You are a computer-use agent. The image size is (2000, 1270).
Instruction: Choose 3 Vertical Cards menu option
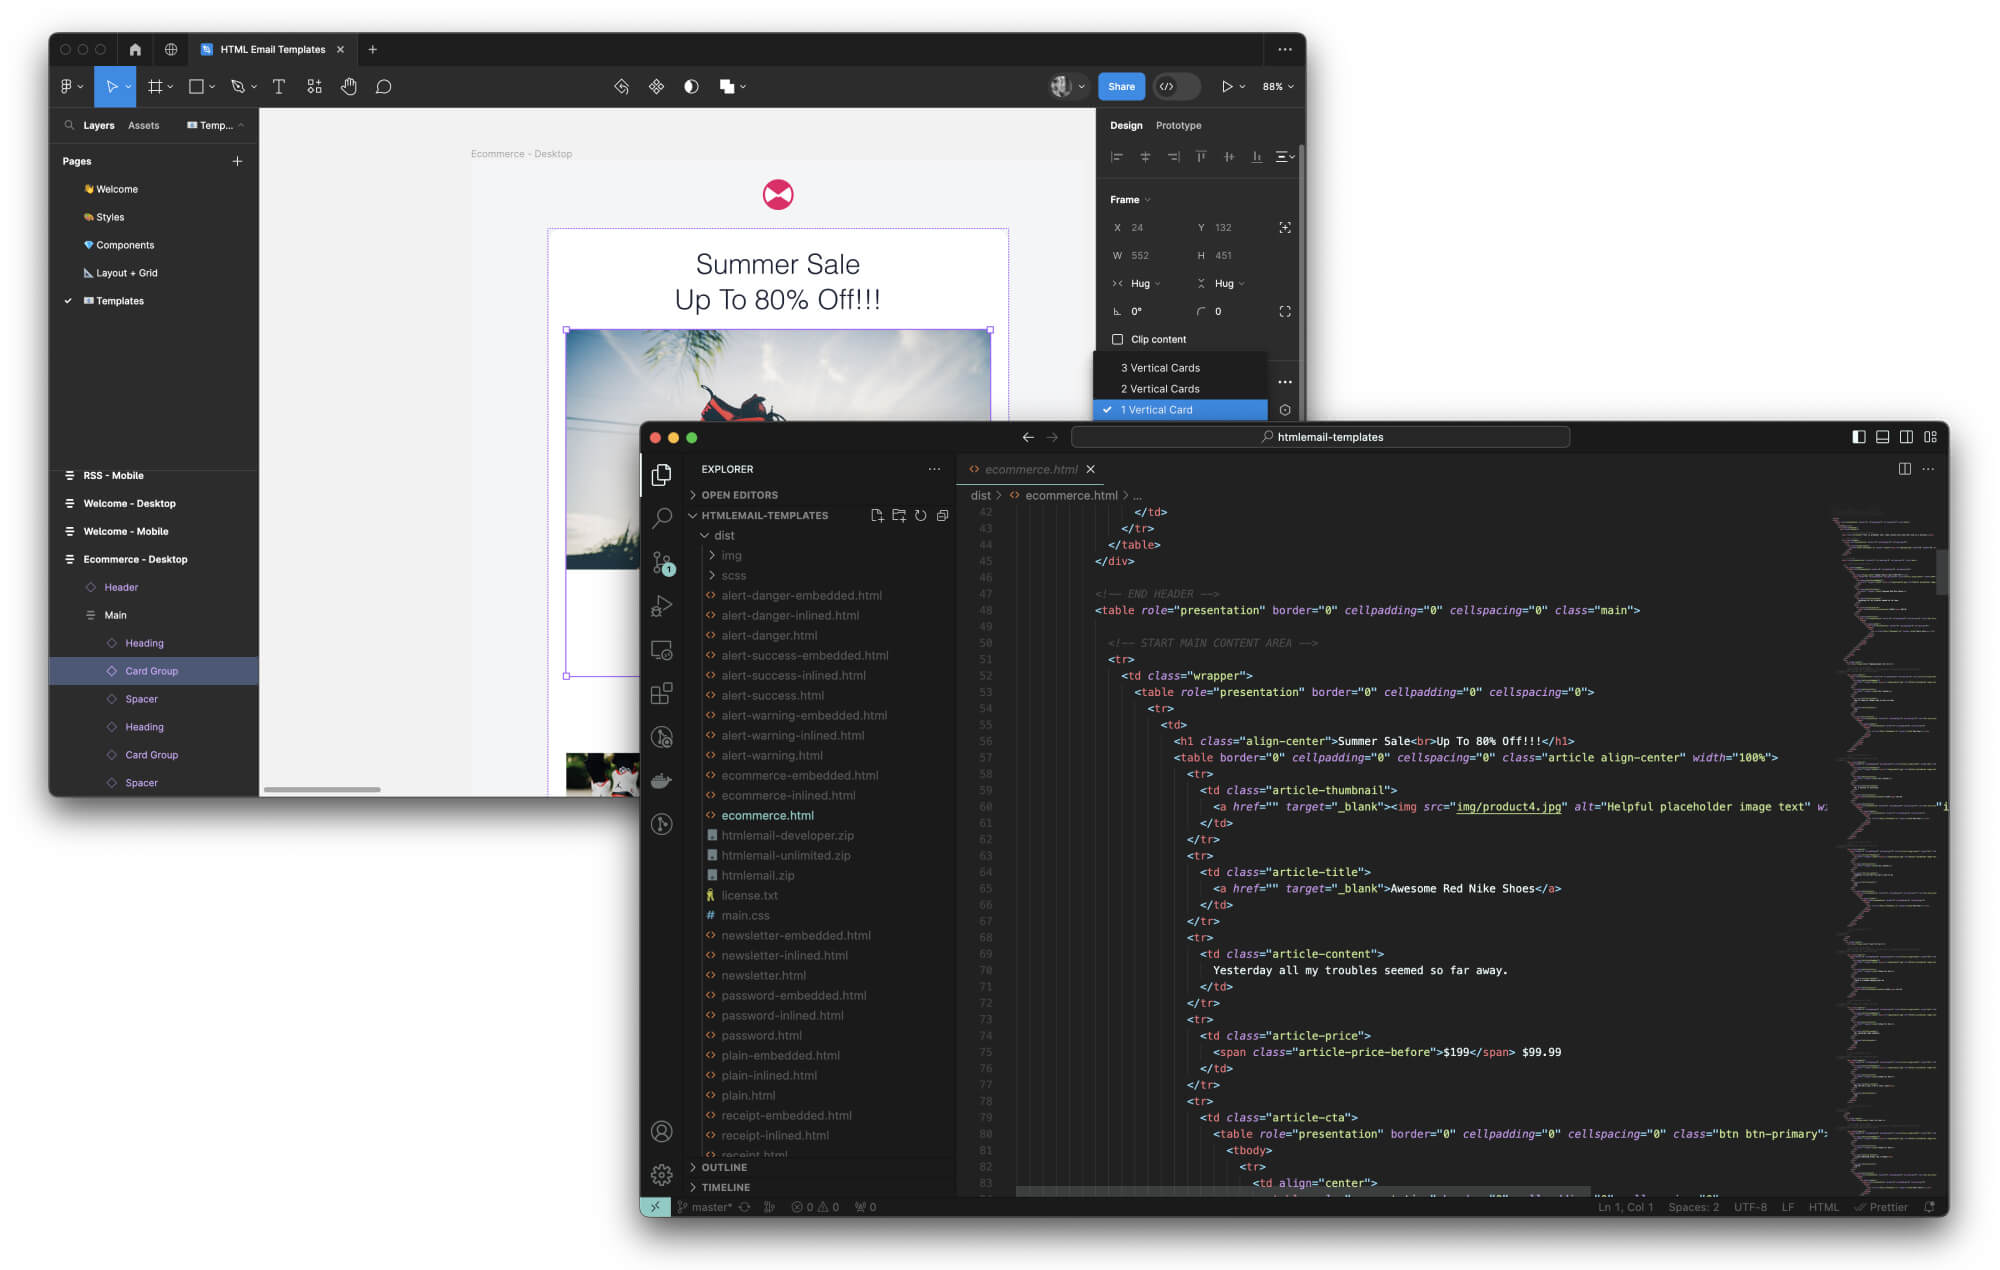click(1180, 368)
